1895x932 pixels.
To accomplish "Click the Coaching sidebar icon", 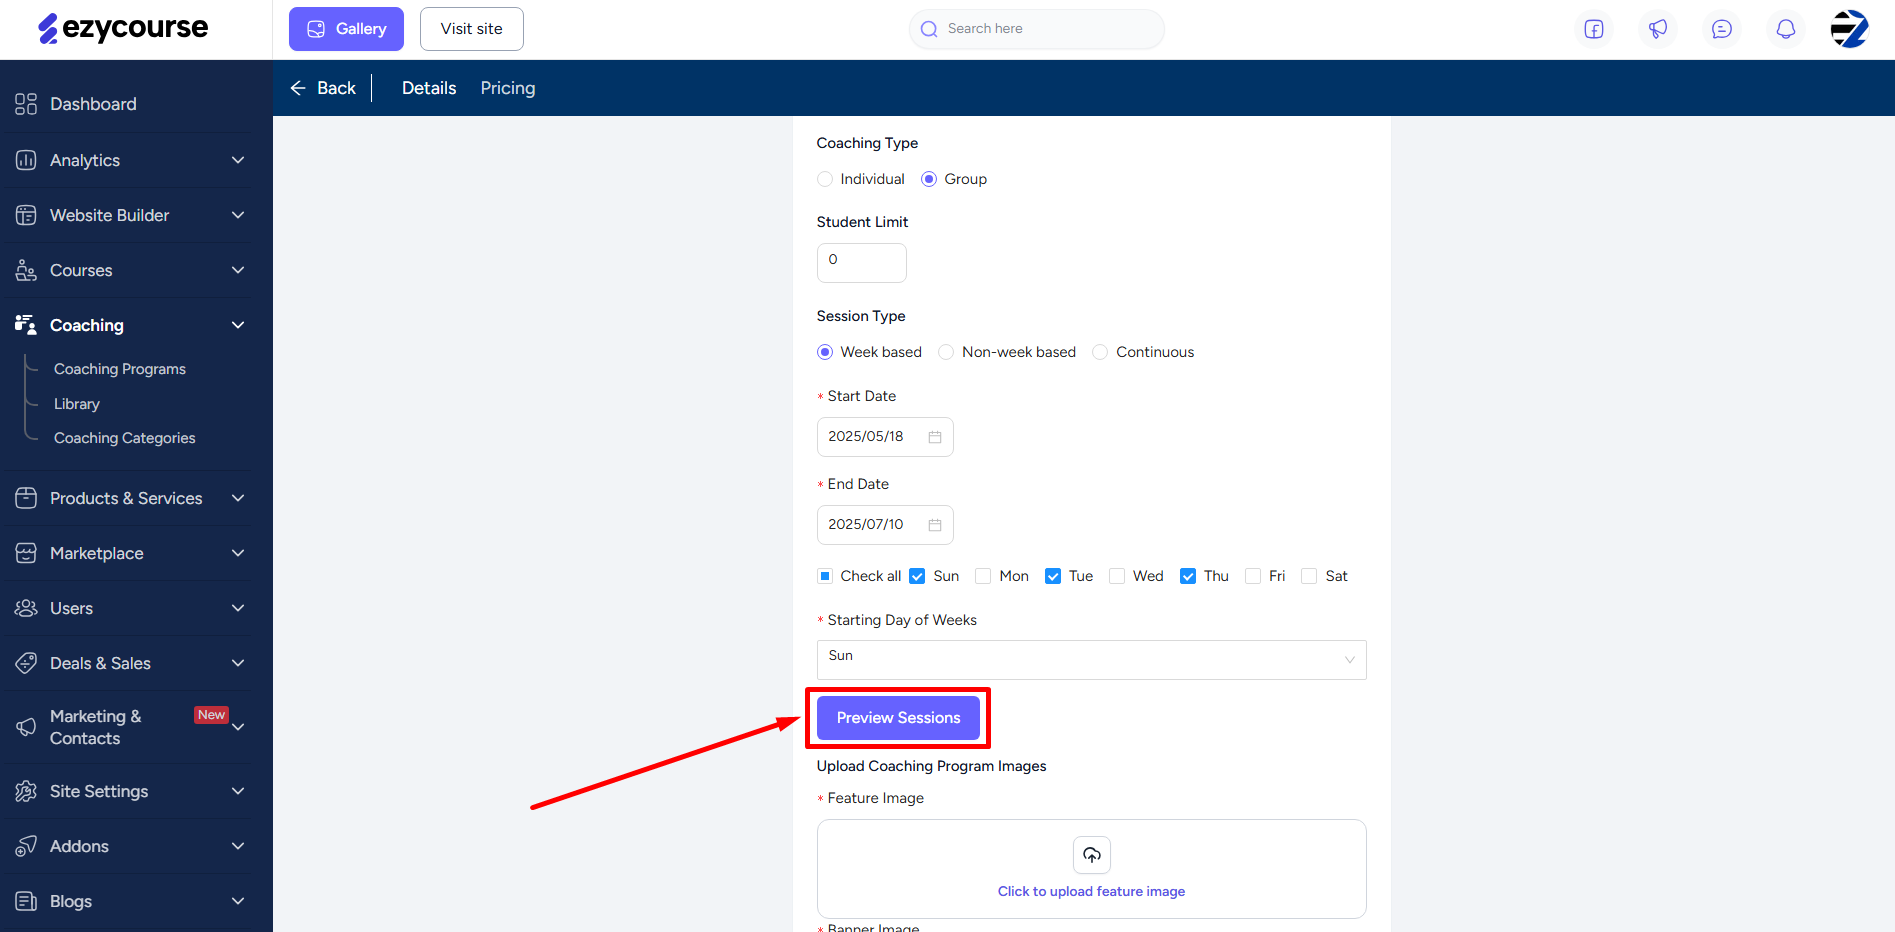I will pyautogui.click(x=26, y=325).
